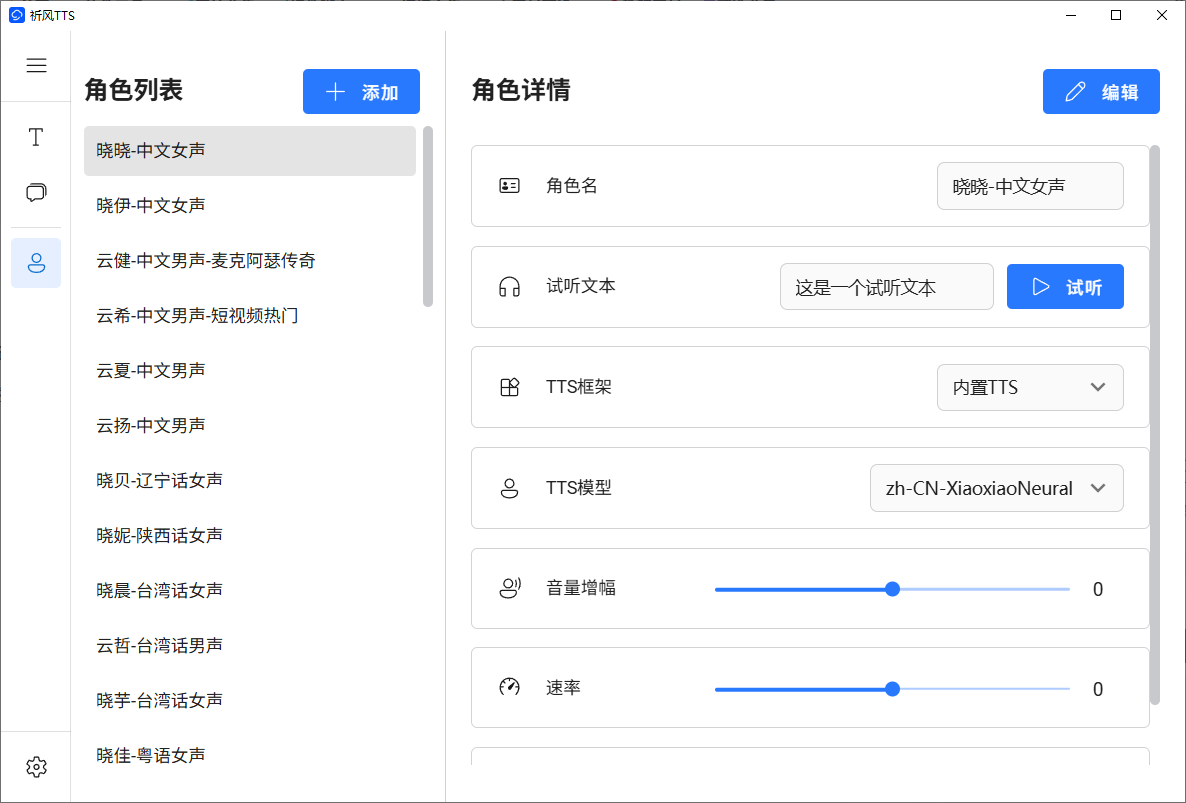Open the hamburger menu in the sidebar
The width and height of the screenshot is (1186, 803).
click(36, 64)
